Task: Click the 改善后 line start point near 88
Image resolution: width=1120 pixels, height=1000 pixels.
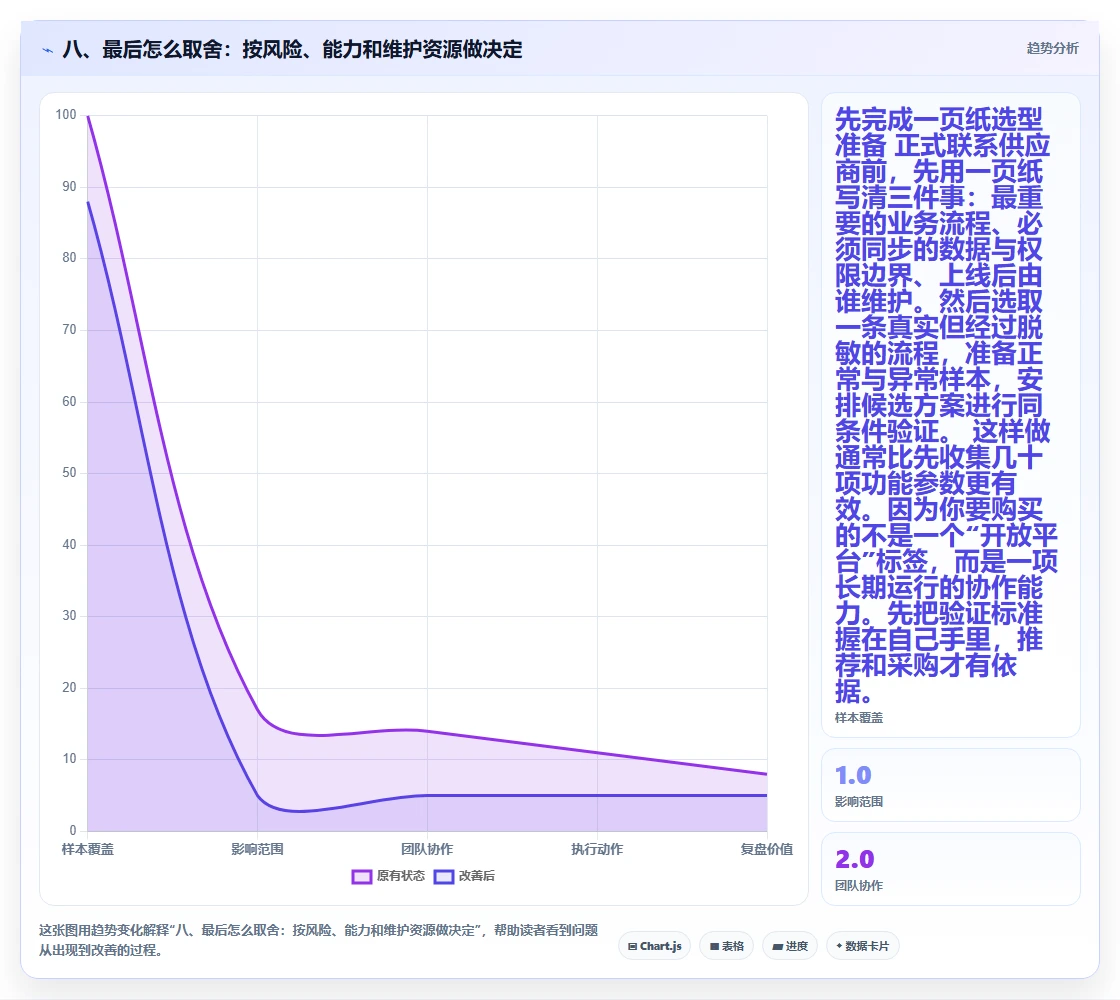Action: tap(88, 202)
